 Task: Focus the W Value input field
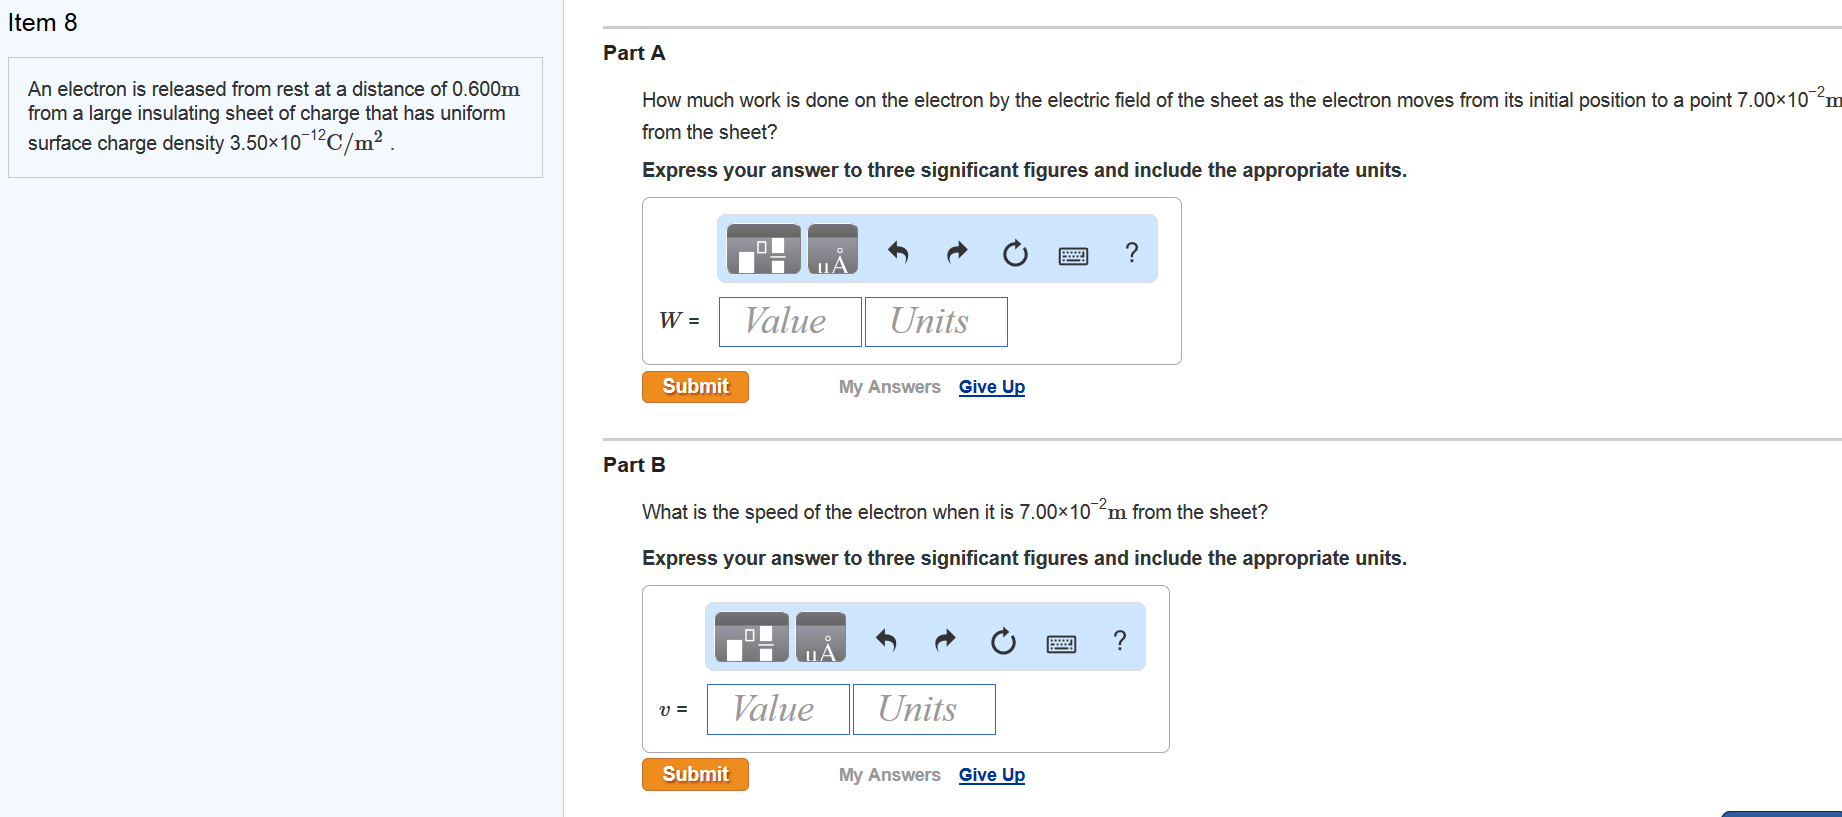tap(790, 322)
